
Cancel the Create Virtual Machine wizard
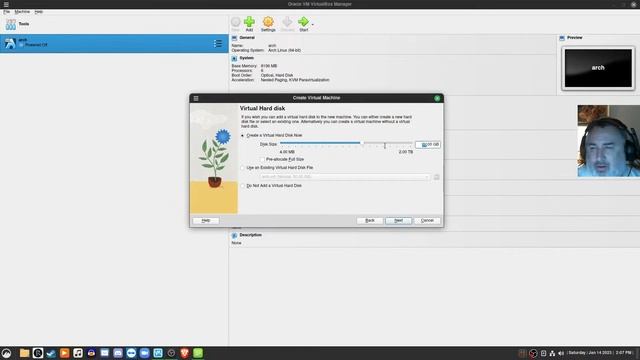[x=427, y=220]
